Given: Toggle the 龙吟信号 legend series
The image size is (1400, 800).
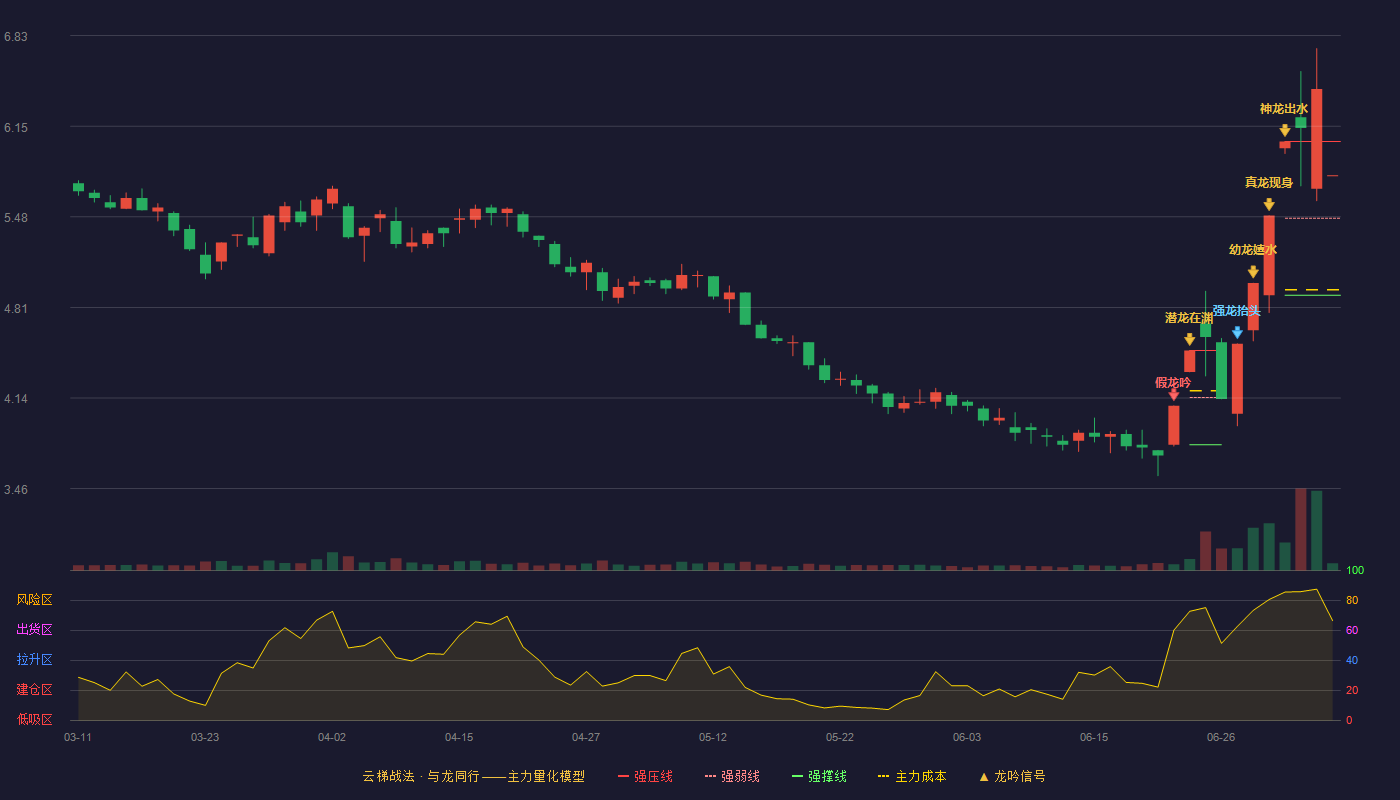Looking at the screenshot, I should 1012,776.
